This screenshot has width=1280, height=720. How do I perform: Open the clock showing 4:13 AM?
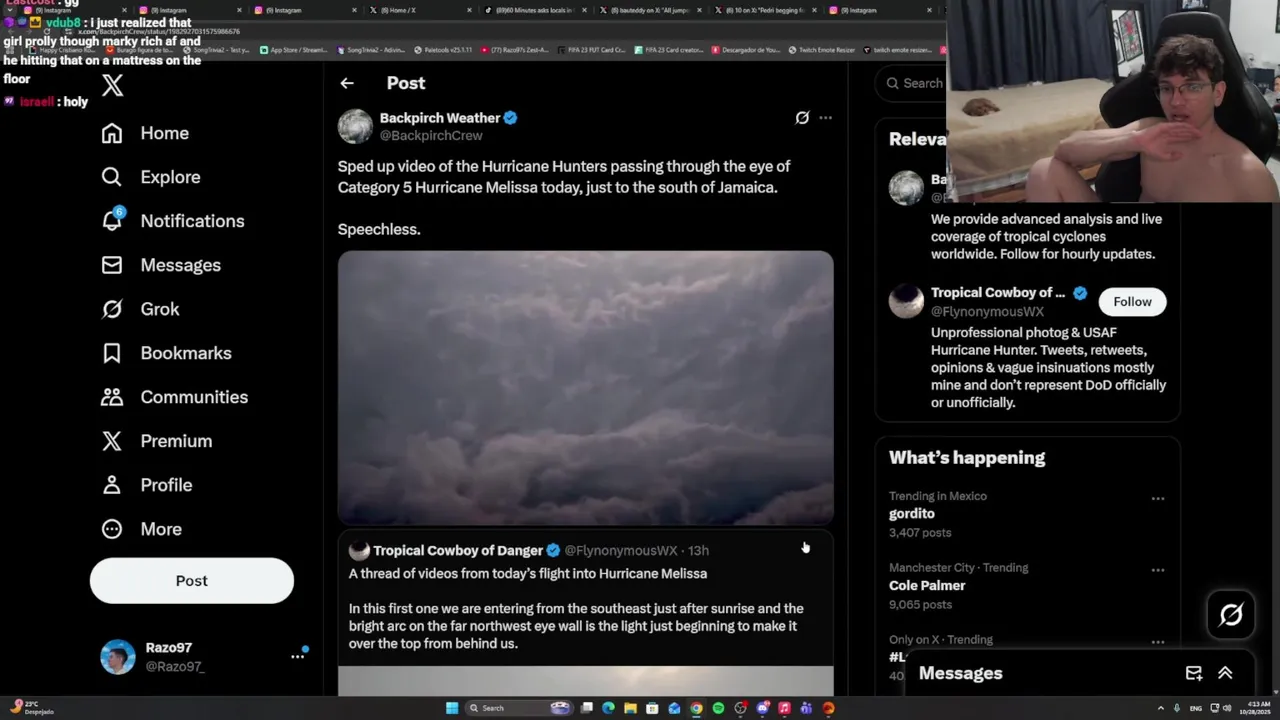point(1255,708)
